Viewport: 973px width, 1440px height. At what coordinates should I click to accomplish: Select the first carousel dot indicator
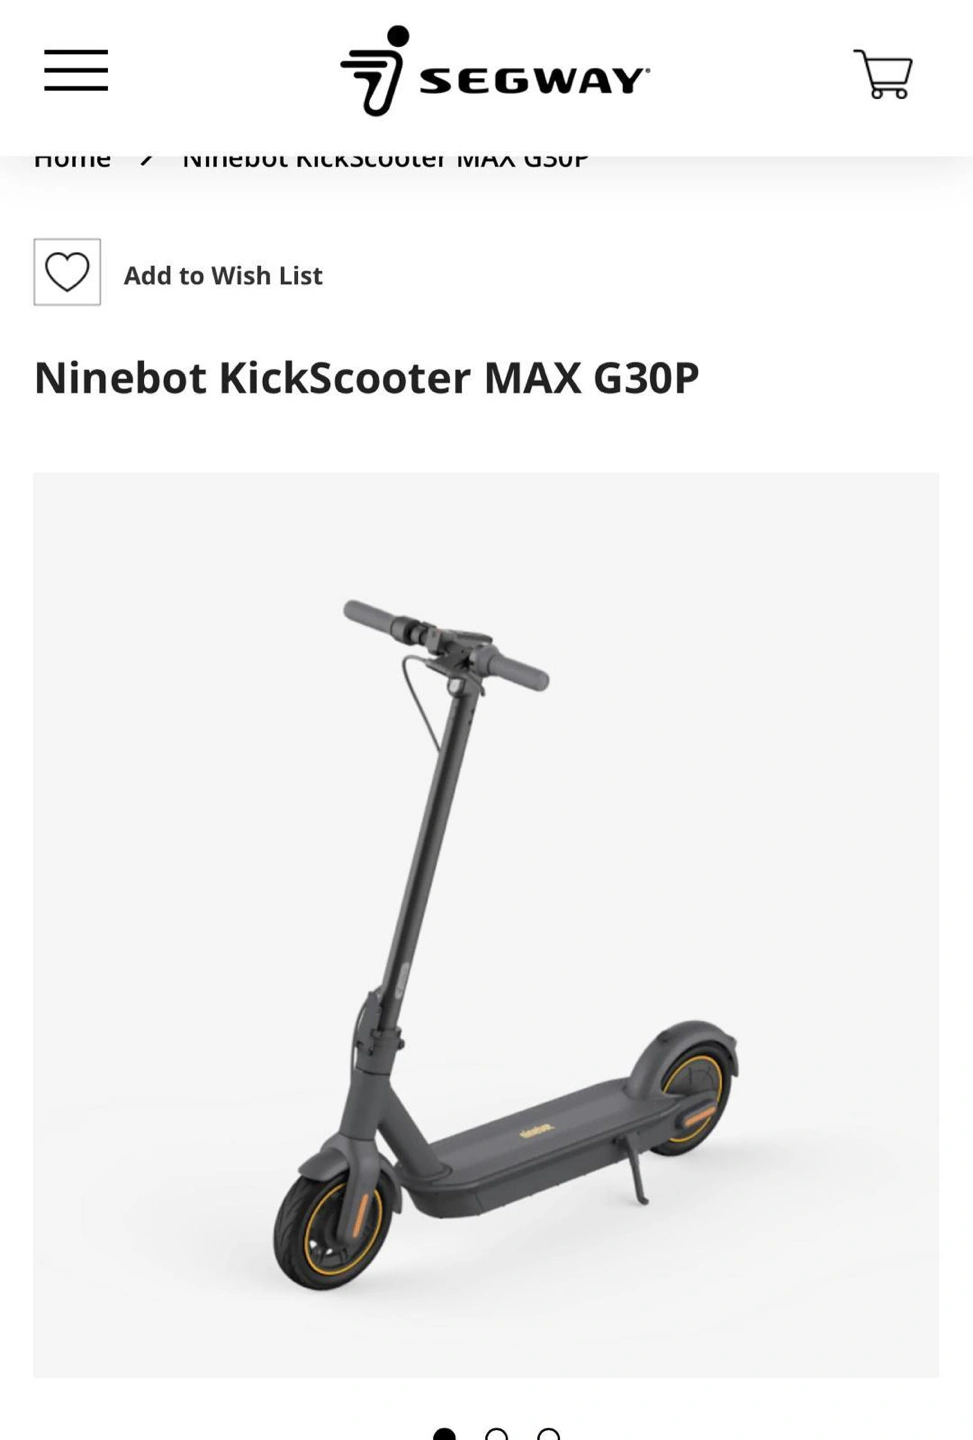(444, 1435)
